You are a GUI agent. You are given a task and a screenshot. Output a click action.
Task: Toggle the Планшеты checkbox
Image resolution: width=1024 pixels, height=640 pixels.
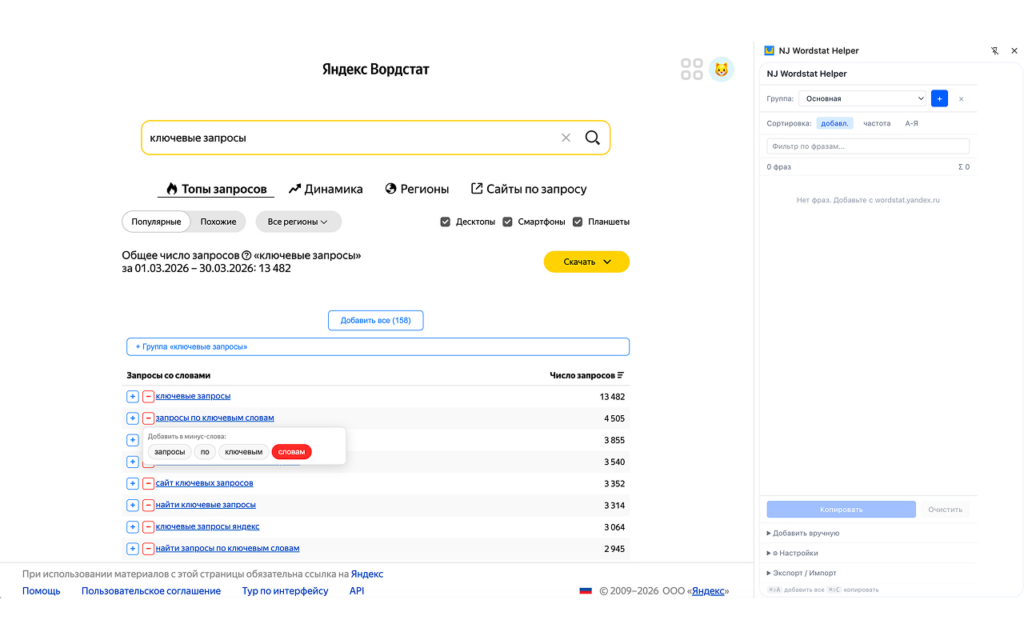578,222
